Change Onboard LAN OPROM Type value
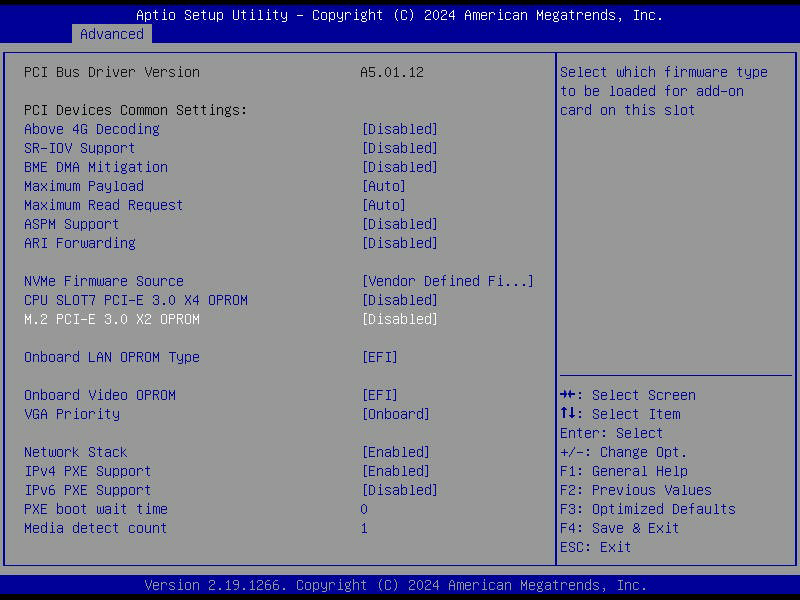This screenshot has width=800, height=600. point(379,357)
